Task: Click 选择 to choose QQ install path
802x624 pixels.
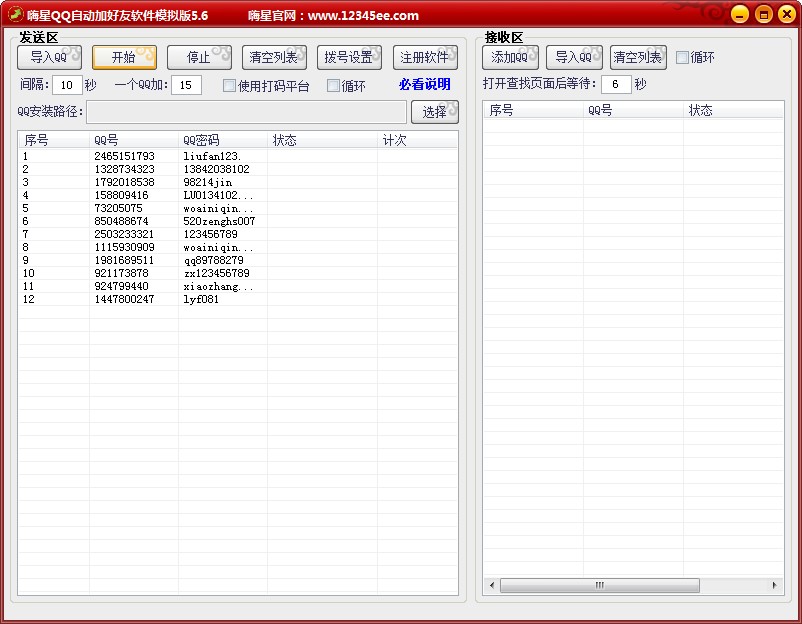Action: click(x=435, y=112)
